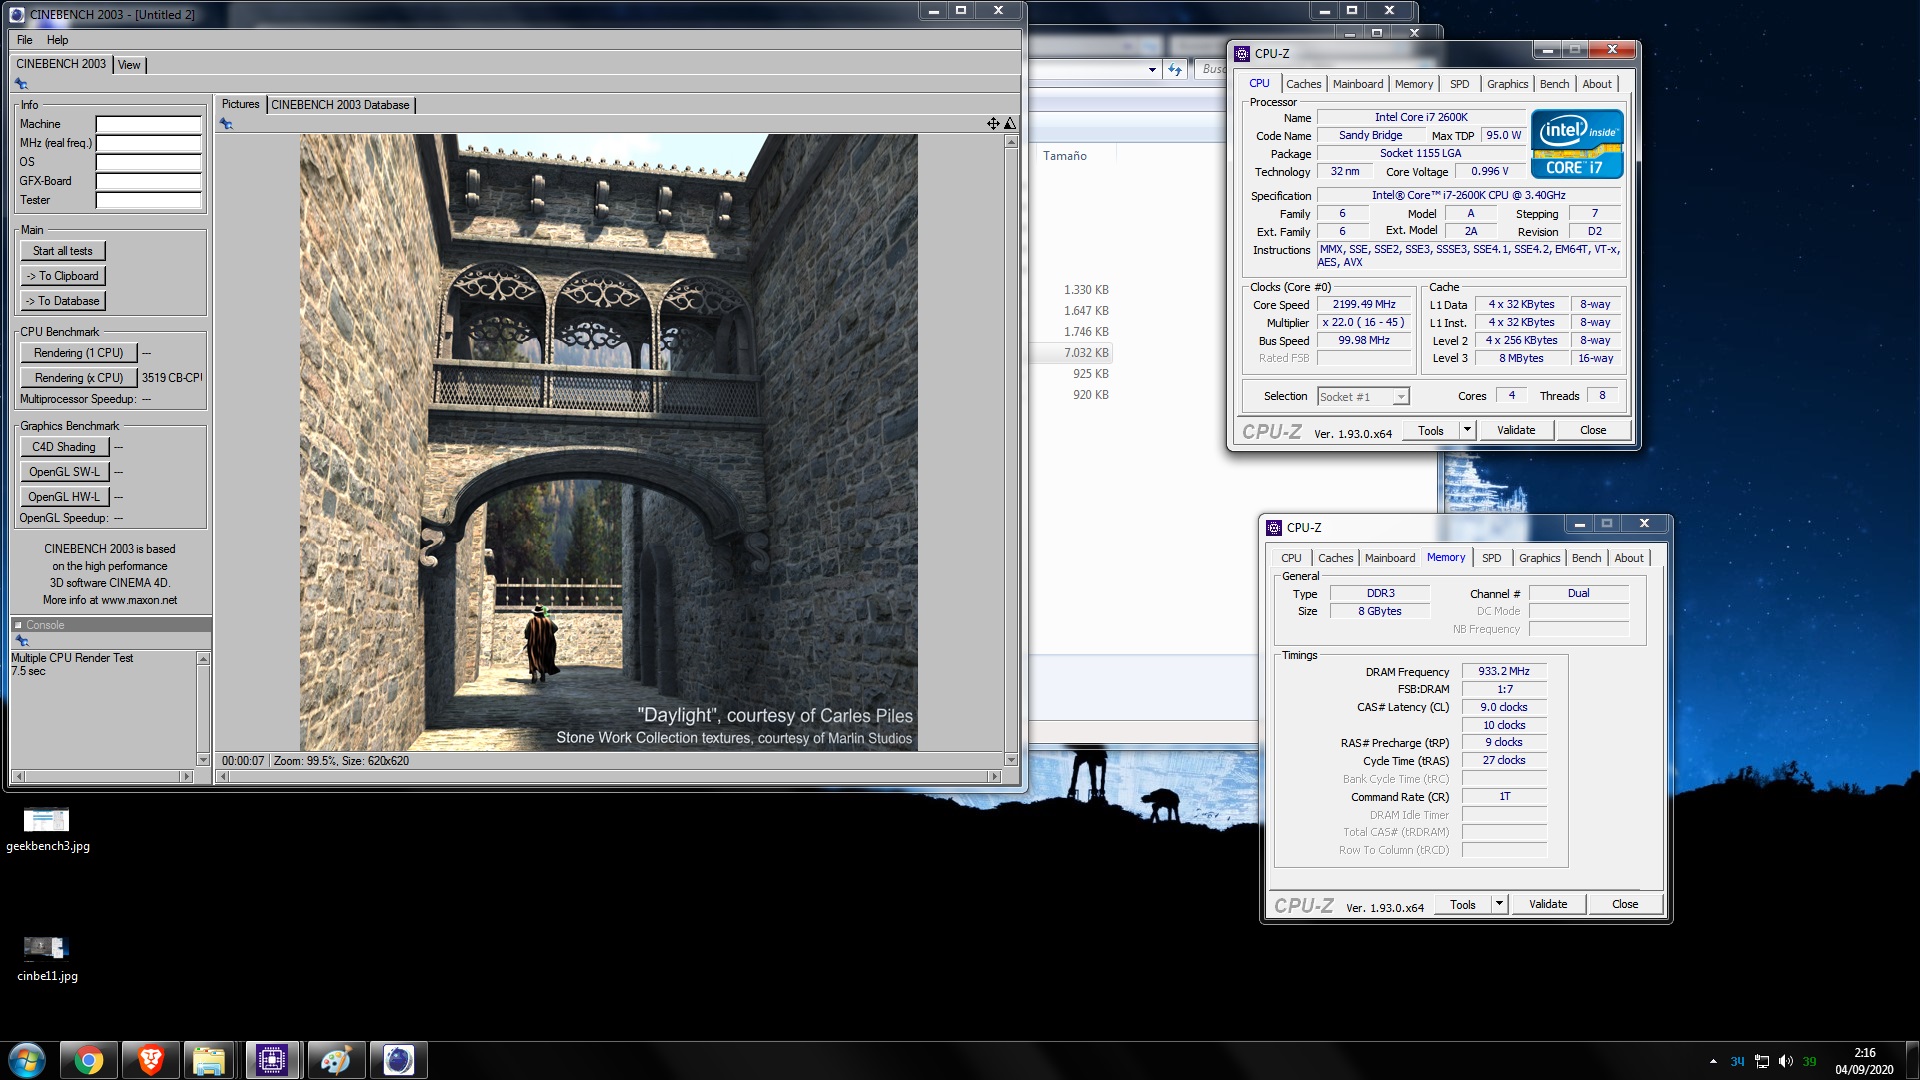
Task: Launch Brave browser from taskbar
Action: coord(151,1060)
